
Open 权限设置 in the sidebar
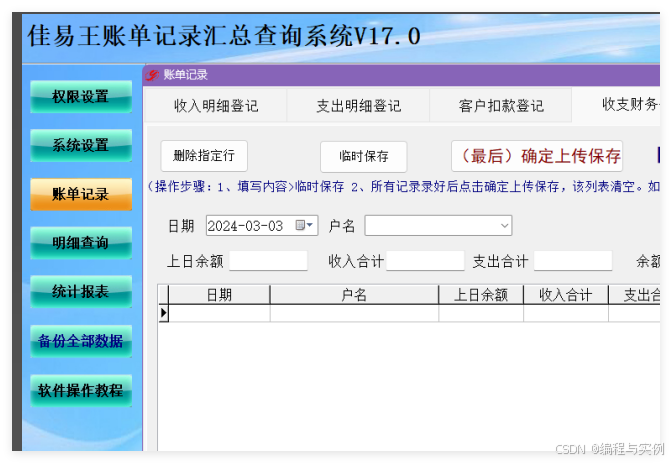click(x=81, y=96)
